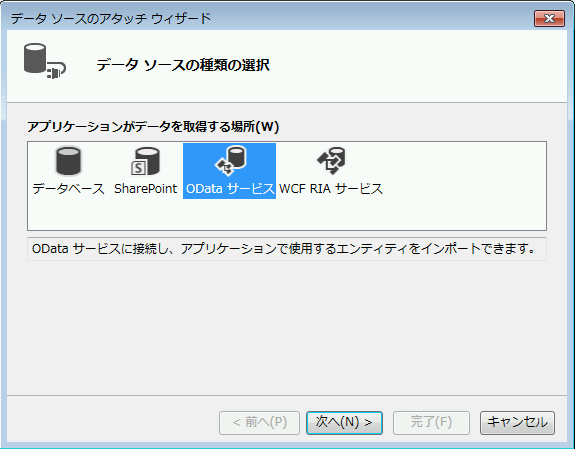
Task: Click the データベース label text
Action: (68, 189)
